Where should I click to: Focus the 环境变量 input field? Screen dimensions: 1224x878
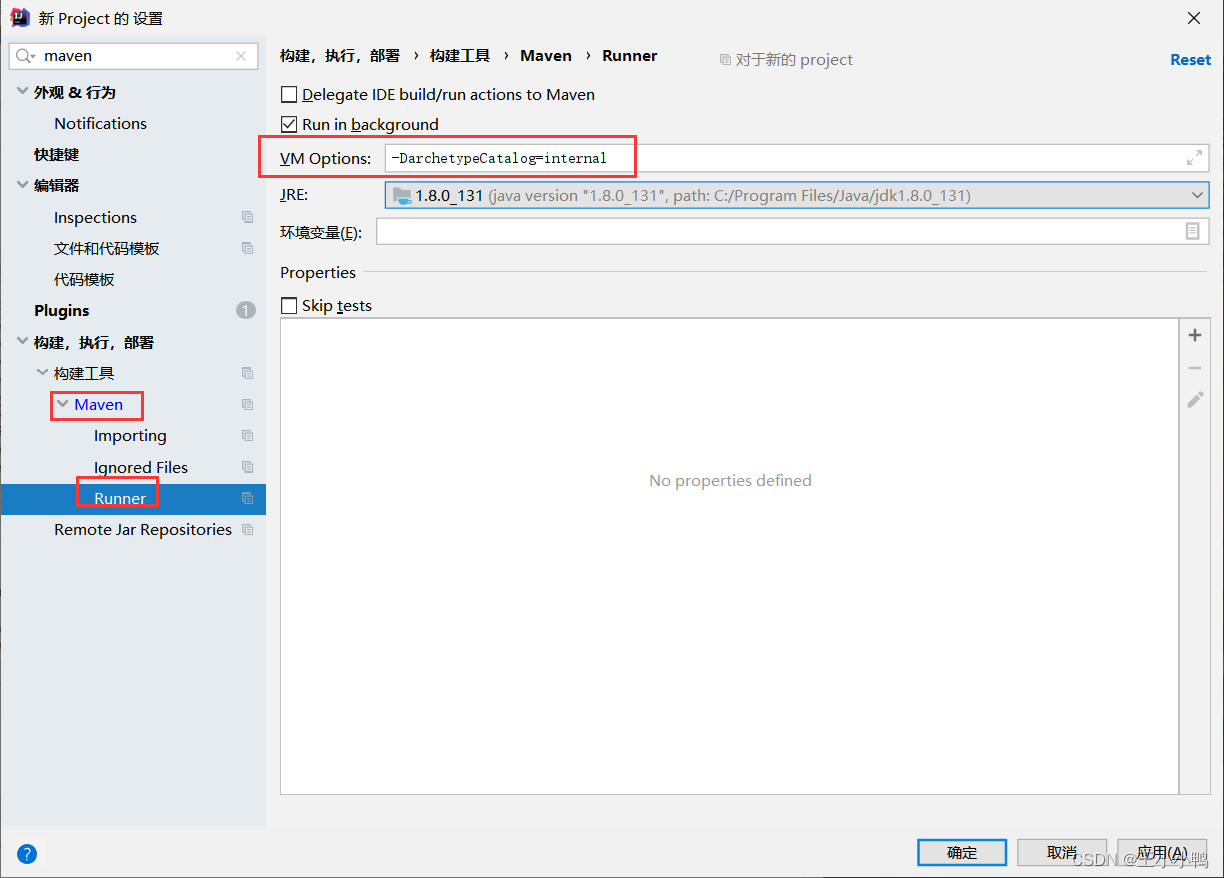(x=793, y=231)
